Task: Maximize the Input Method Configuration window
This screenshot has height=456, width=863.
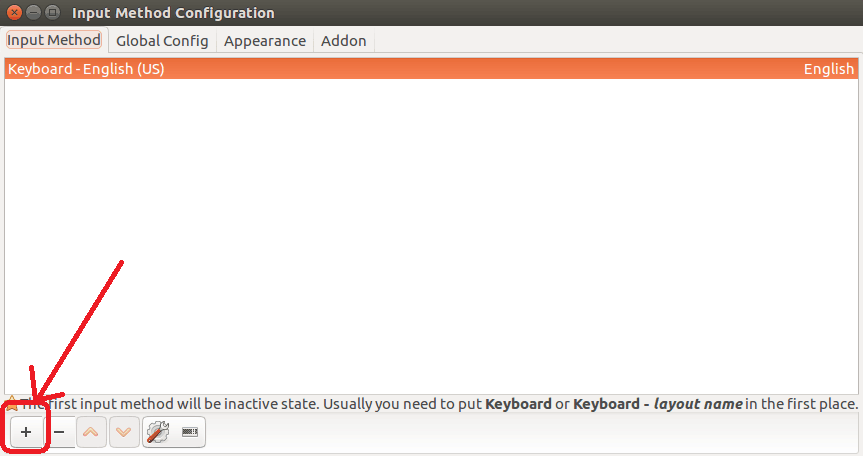Action: pos(51,12)
